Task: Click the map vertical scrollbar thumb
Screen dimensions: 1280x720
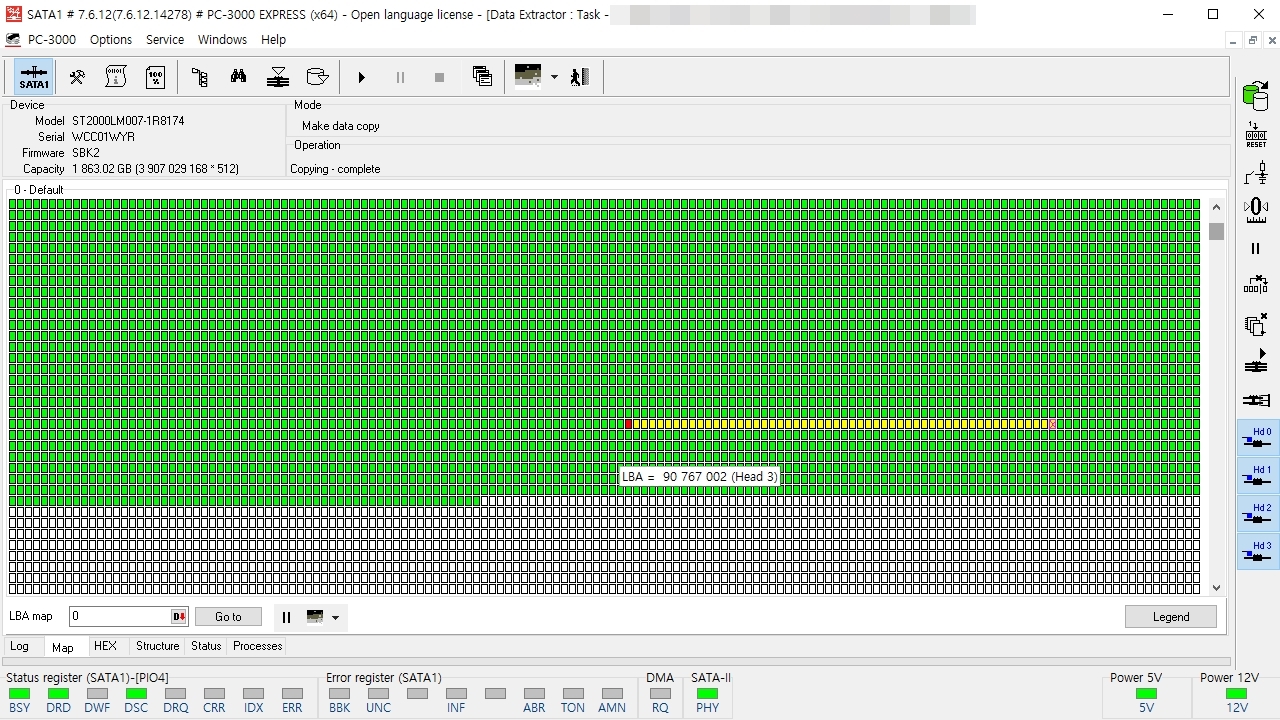Action: (1216, 232)
